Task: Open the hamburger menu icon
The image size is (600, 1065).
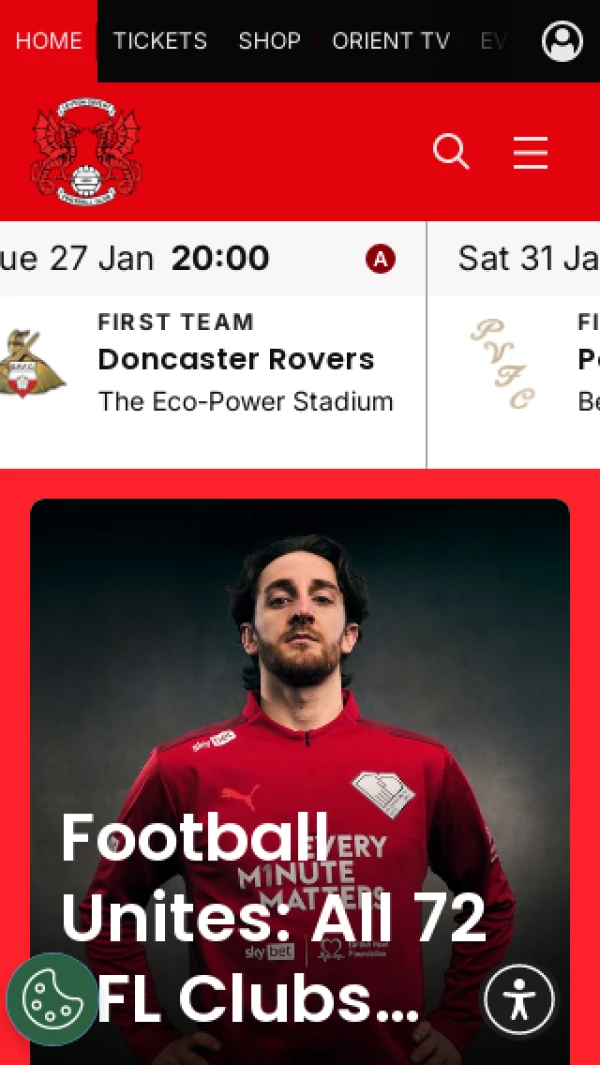Action: (531, 152)
